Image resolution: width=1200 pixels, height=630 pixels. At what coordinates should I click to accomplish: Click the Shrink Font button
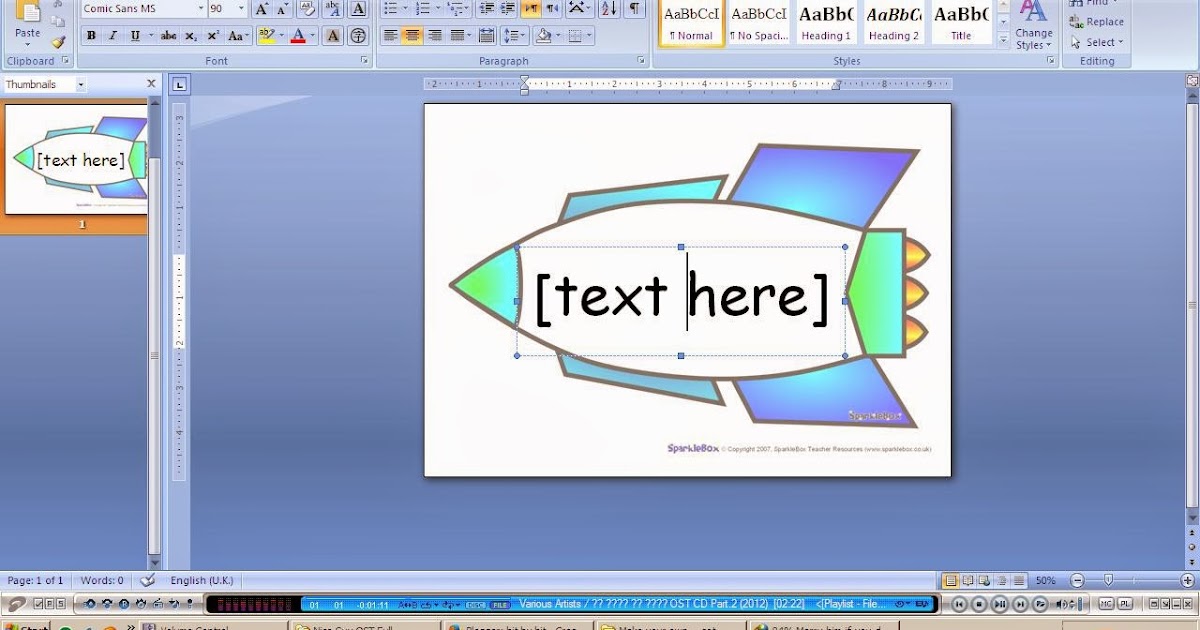(283, 9)
